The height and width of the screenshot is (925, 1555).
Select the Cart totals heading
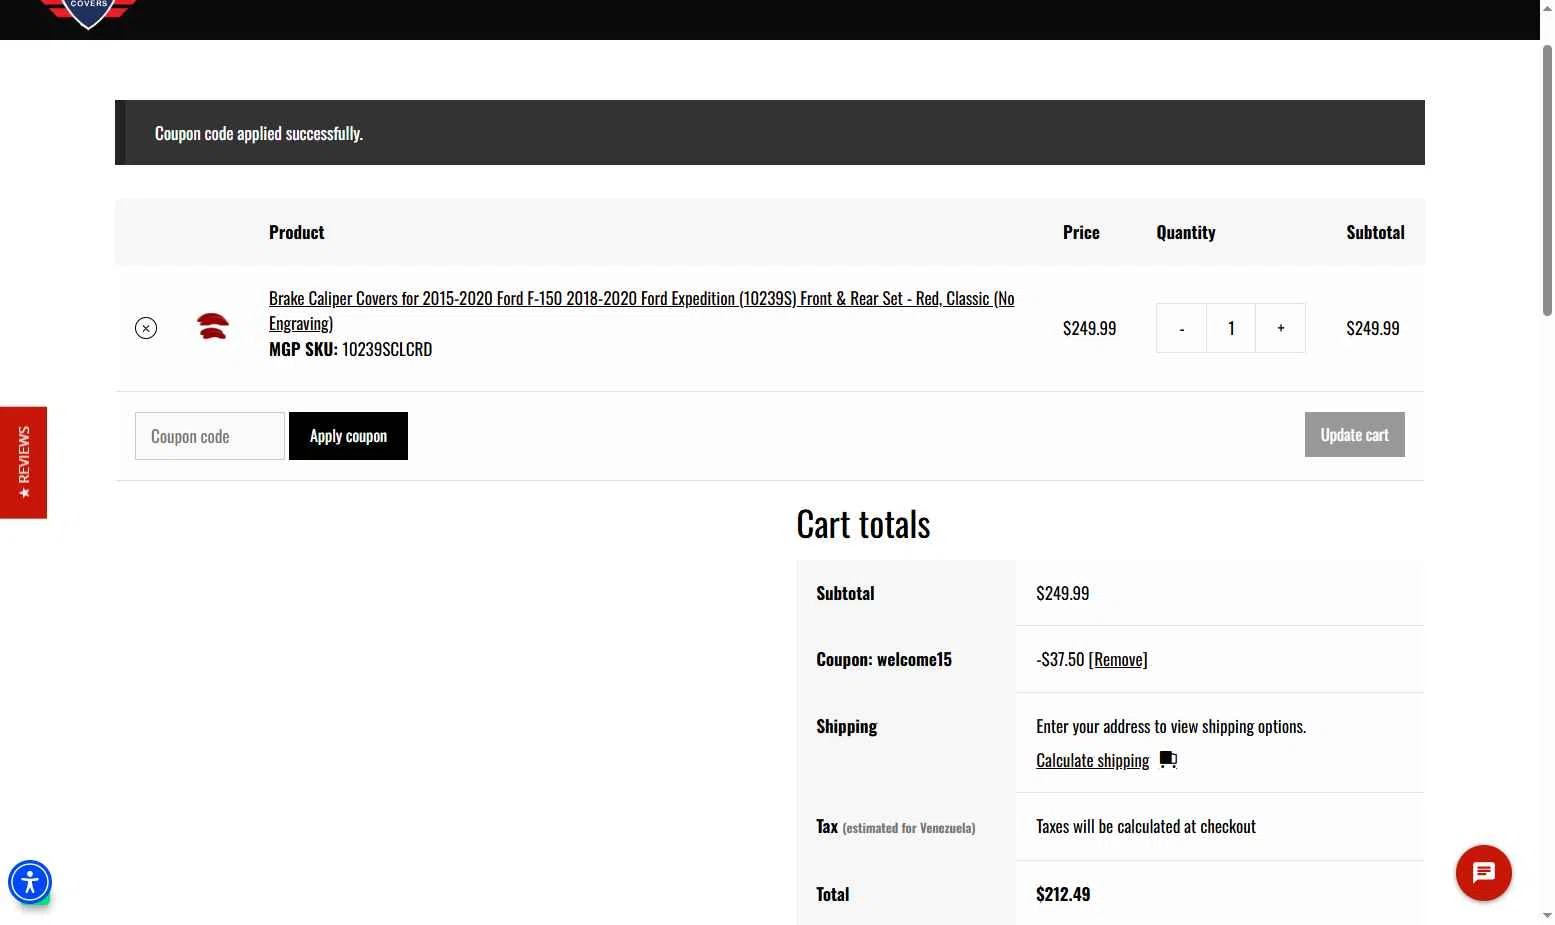pos(863,524)
